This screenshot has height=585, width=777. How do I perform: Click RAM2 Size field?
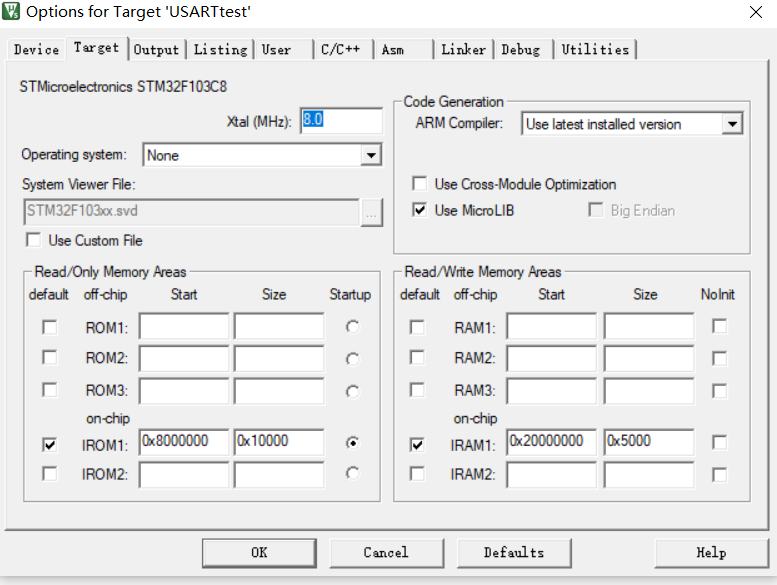click(649, 359)
